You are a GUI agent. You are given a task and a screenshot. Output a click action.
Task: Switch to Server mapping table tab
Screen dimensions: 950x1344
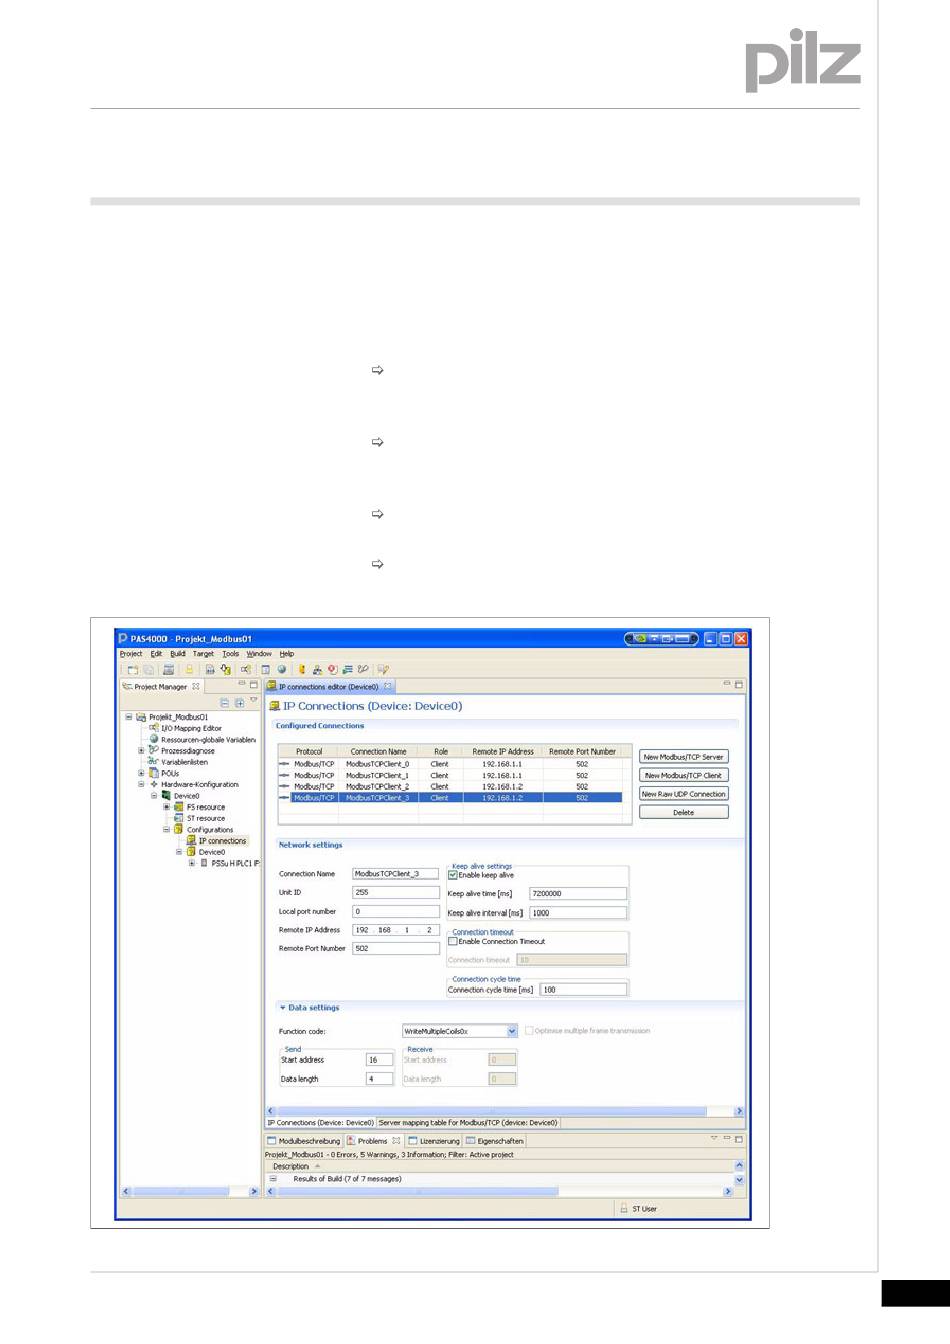click(467, 1123)
